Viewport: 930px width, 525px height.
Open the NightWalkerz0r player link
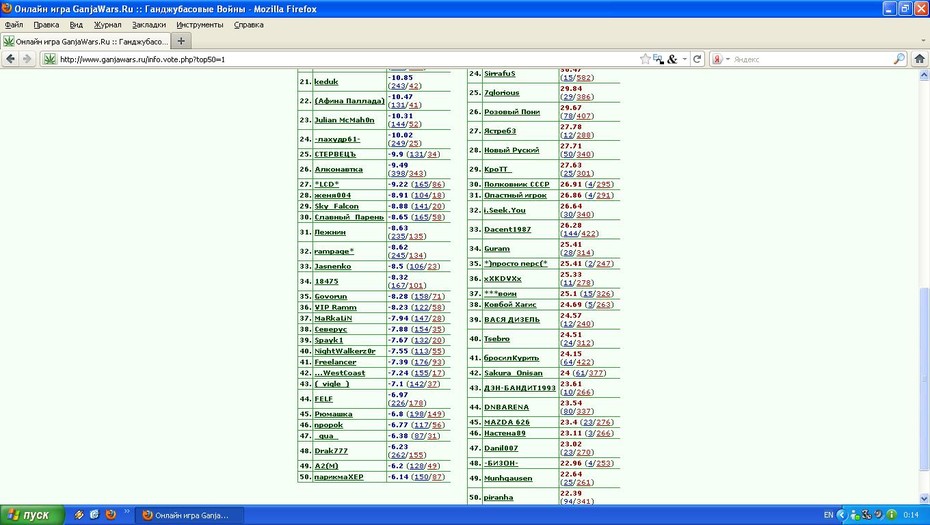click(345, 351)
